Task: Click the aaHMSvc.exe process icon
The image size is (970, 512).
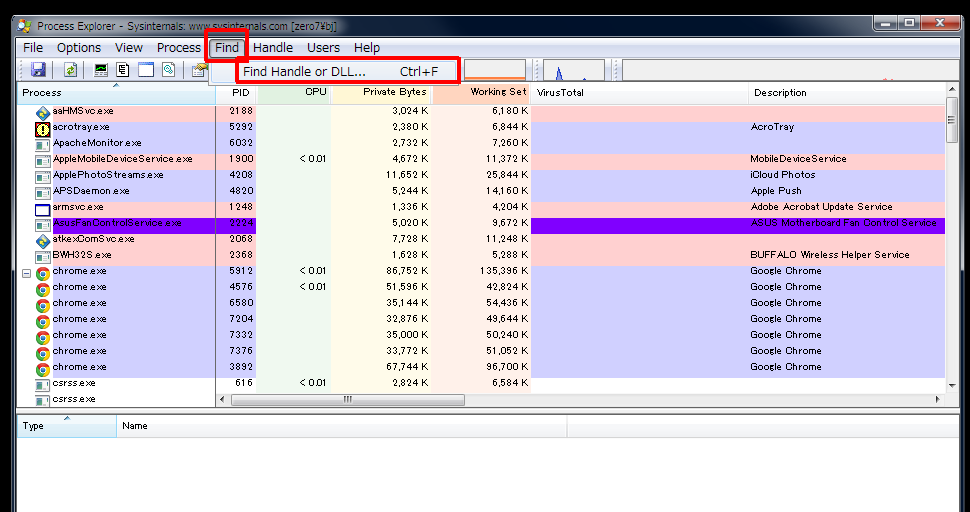Action: pos(43,113)
